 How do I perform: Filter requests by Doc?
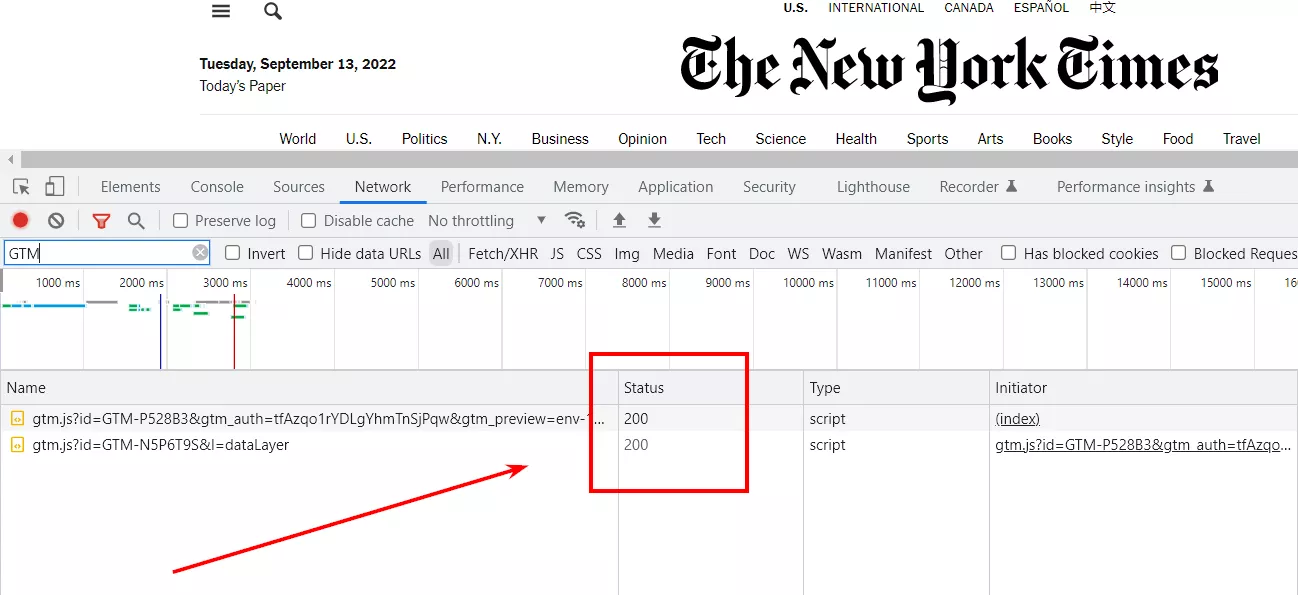pos(762,254)
